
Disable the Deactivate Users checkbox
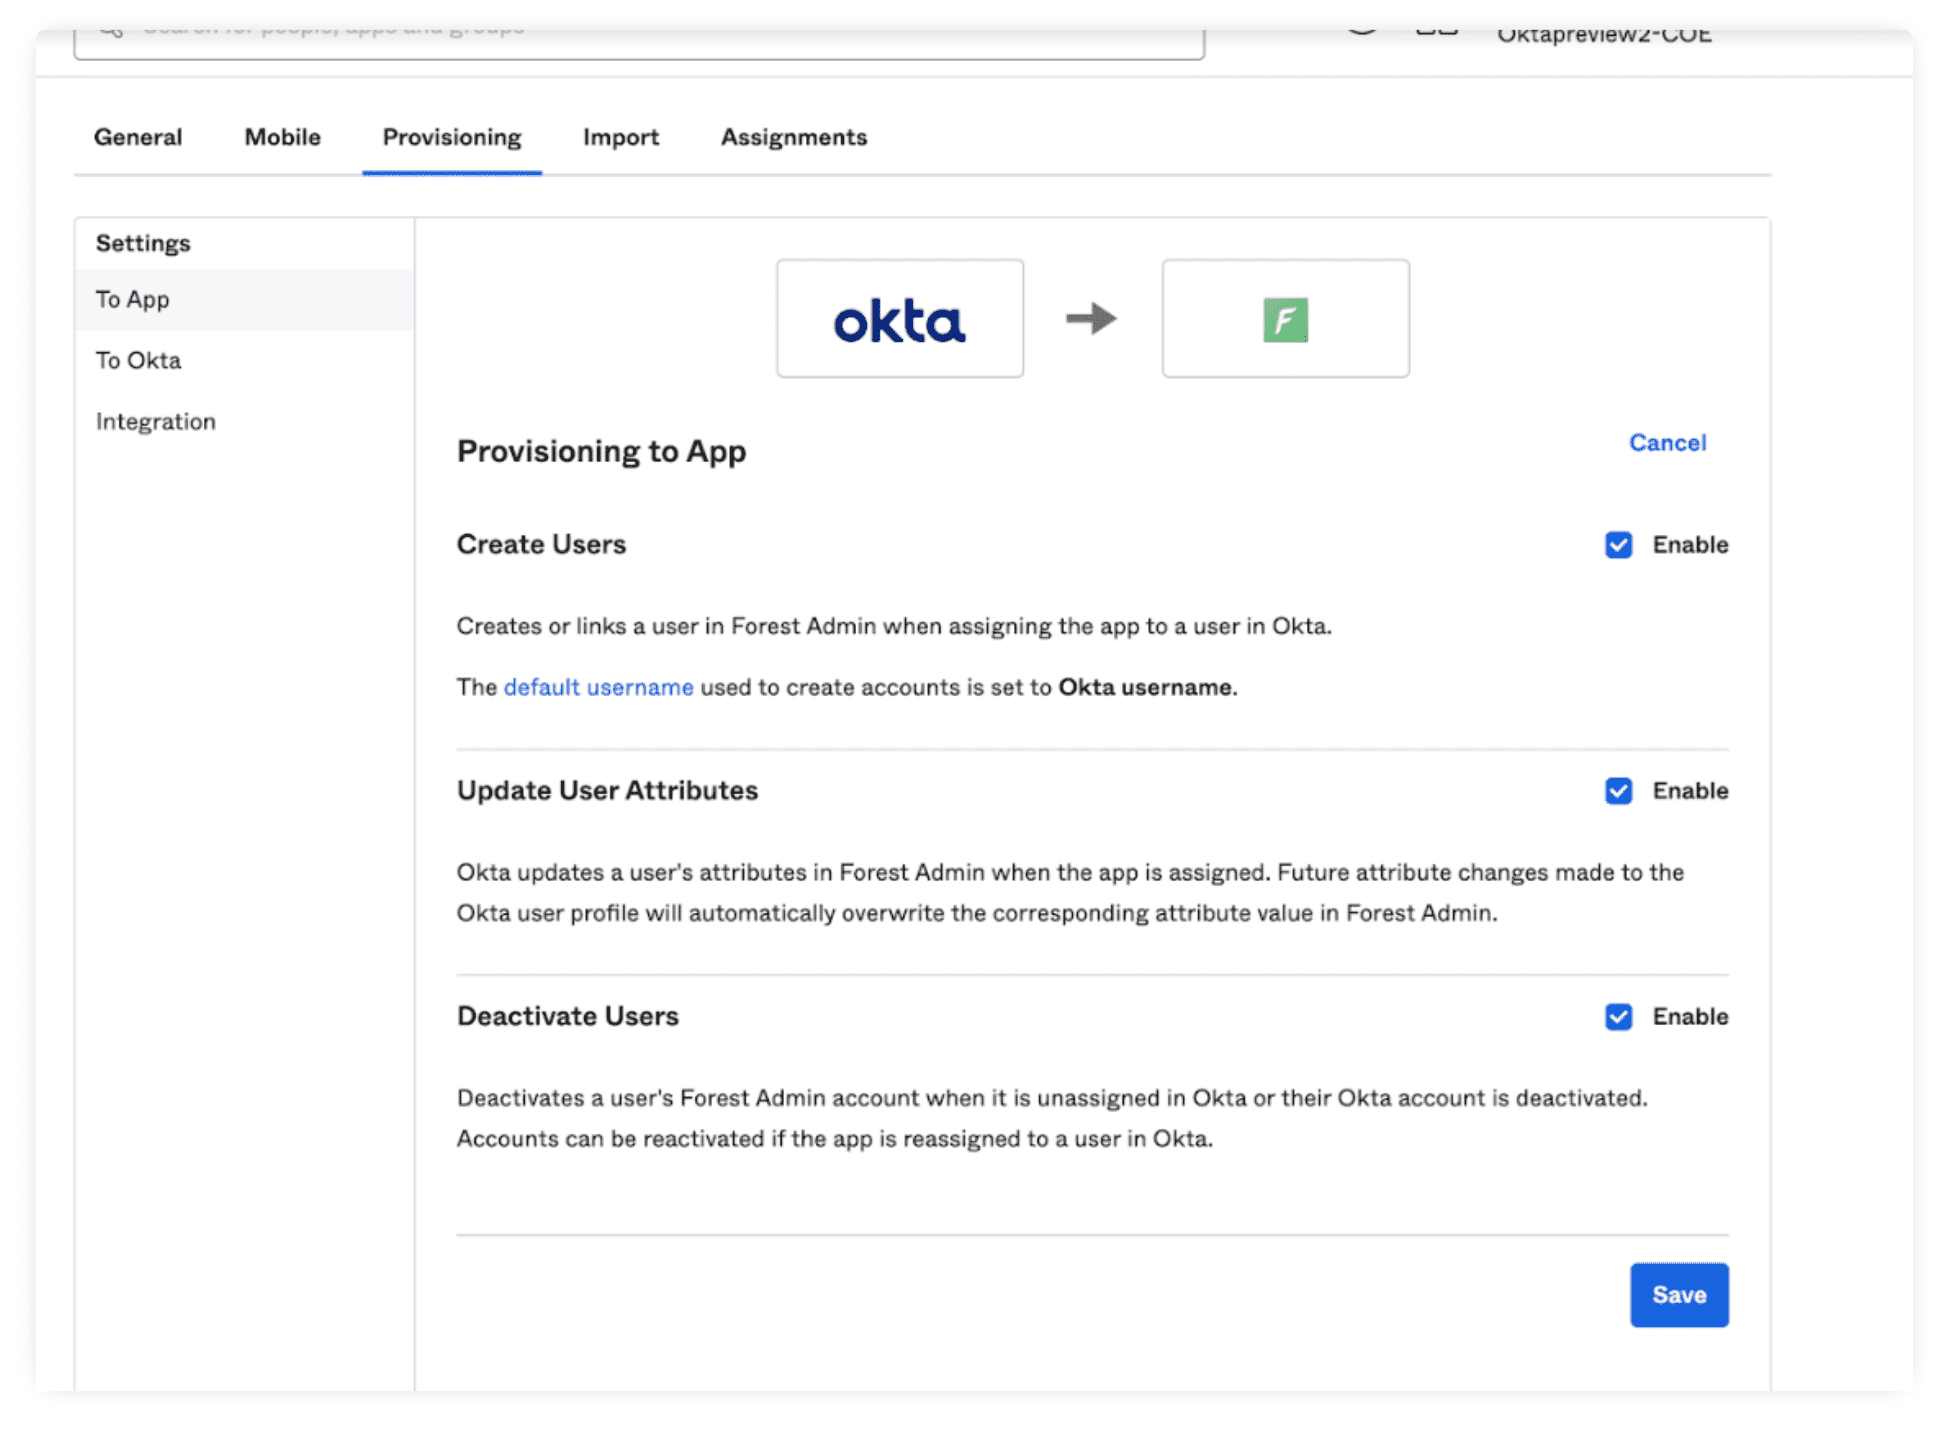(1618, 1017)
